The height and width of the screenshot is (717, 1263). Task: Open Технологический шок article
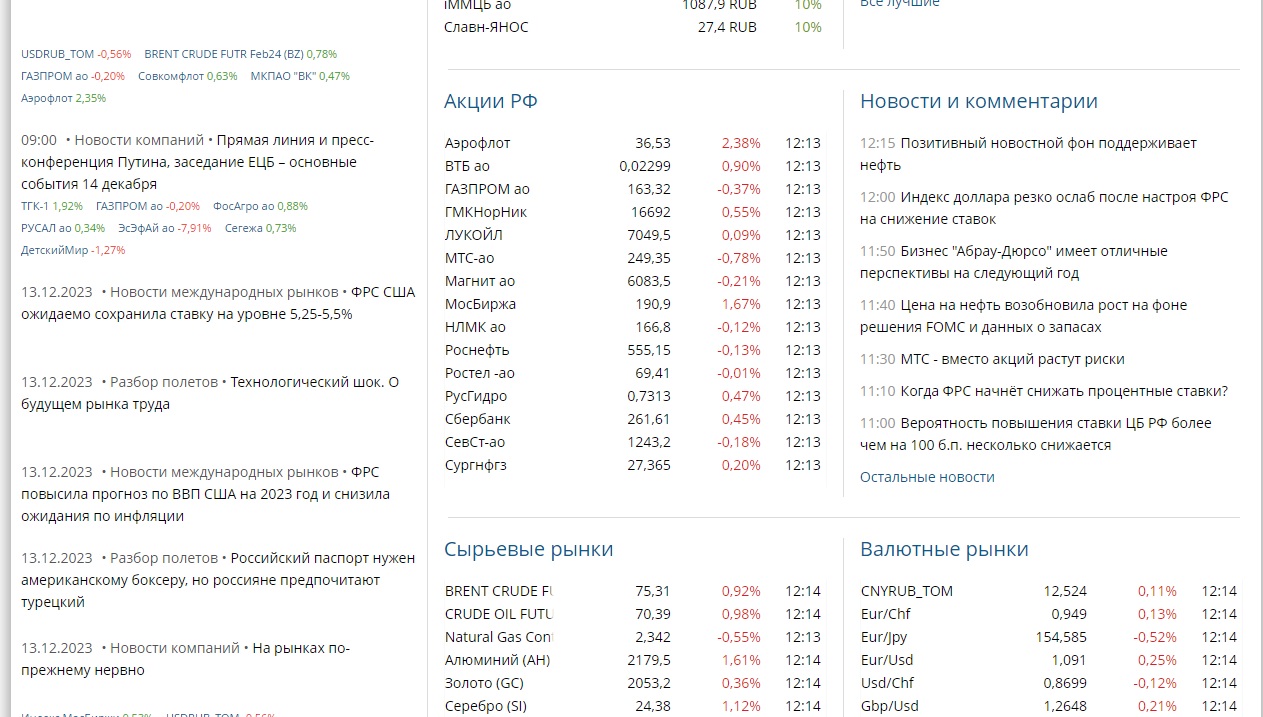click(210, 393)
